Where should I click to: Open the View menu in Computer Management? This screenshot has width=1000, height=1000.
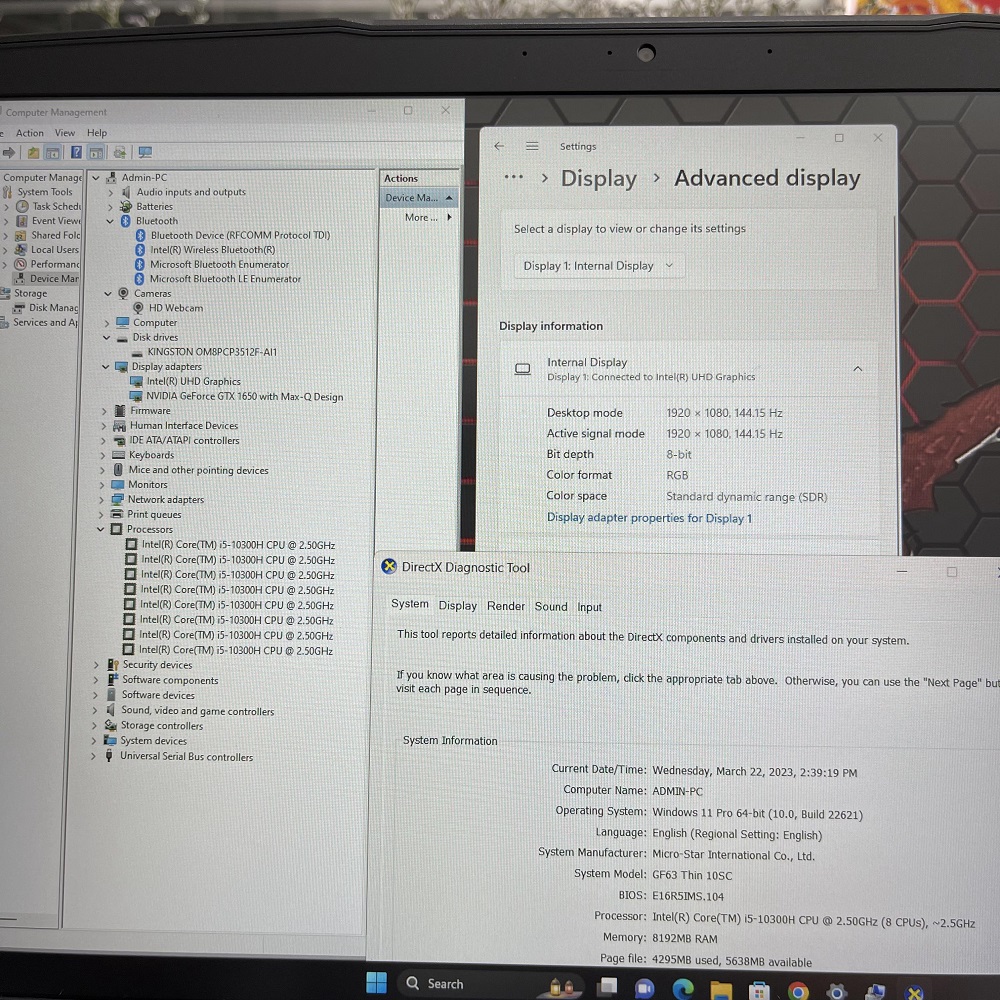pyautogui.click(x=64, y=133)
